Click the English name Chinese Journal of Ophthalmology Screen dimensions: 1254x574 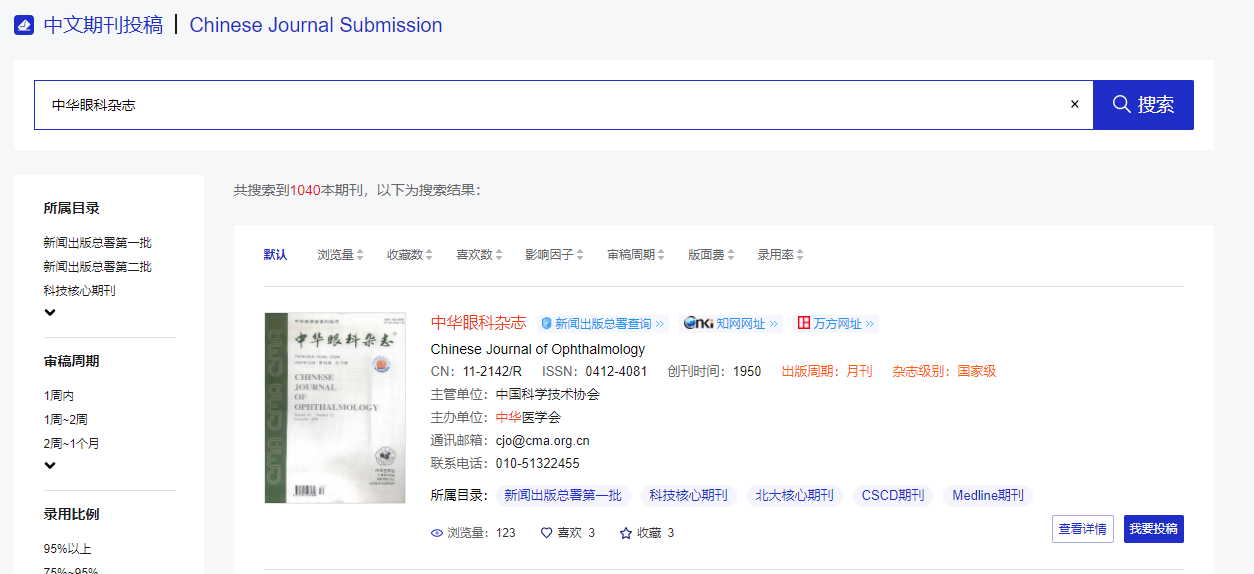538,349
